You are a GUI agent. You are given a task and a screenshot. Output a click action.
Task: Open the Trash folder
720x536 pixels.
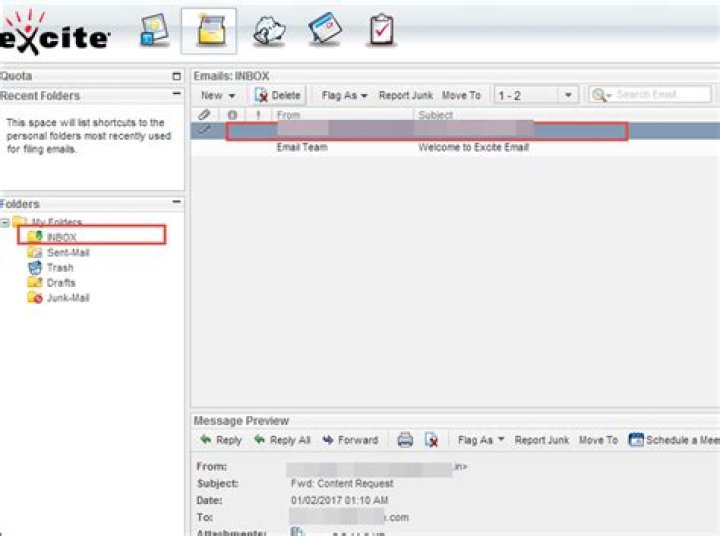pyautogui.click(x=59, y=268)
